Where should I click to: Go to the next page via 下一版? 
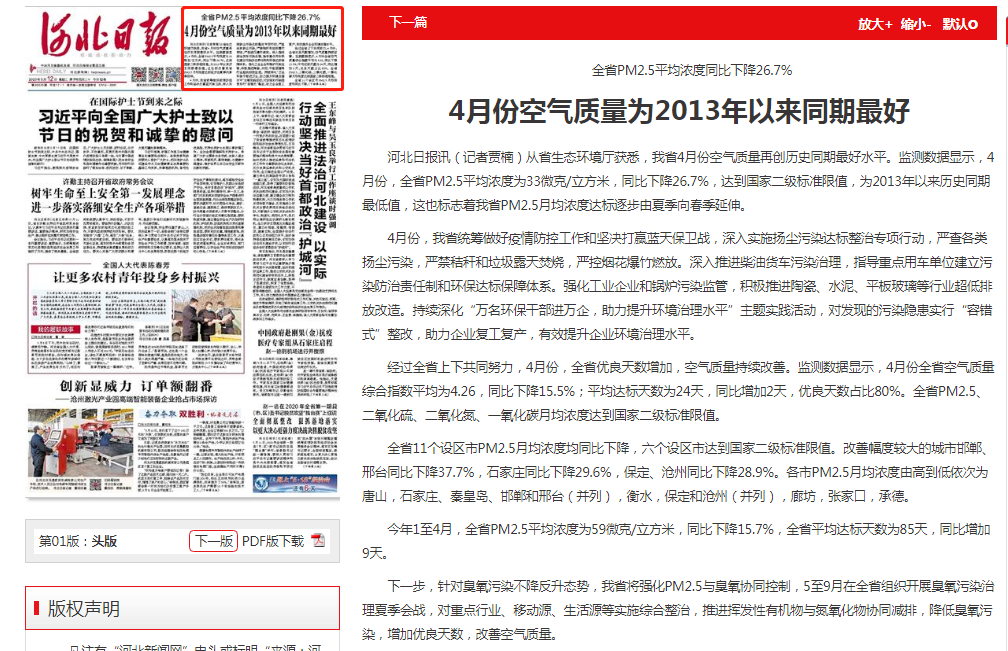tap(213, 541)
